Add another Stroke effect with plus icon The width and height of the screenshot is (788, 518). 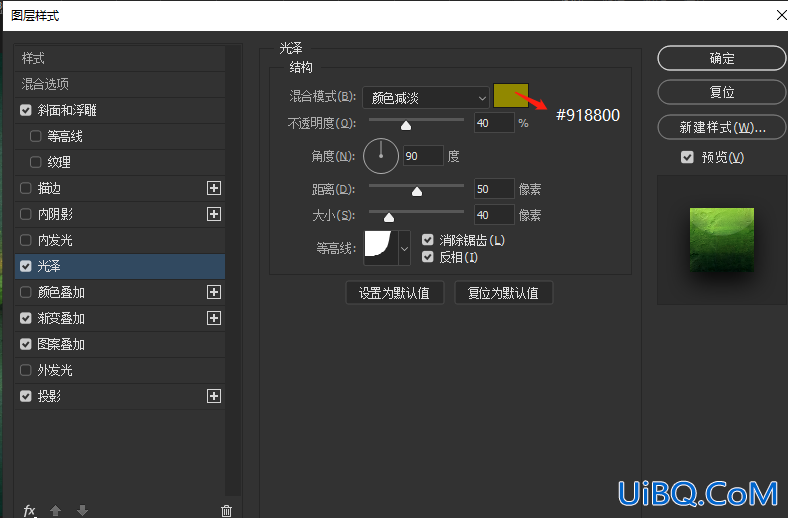[214, 188]
